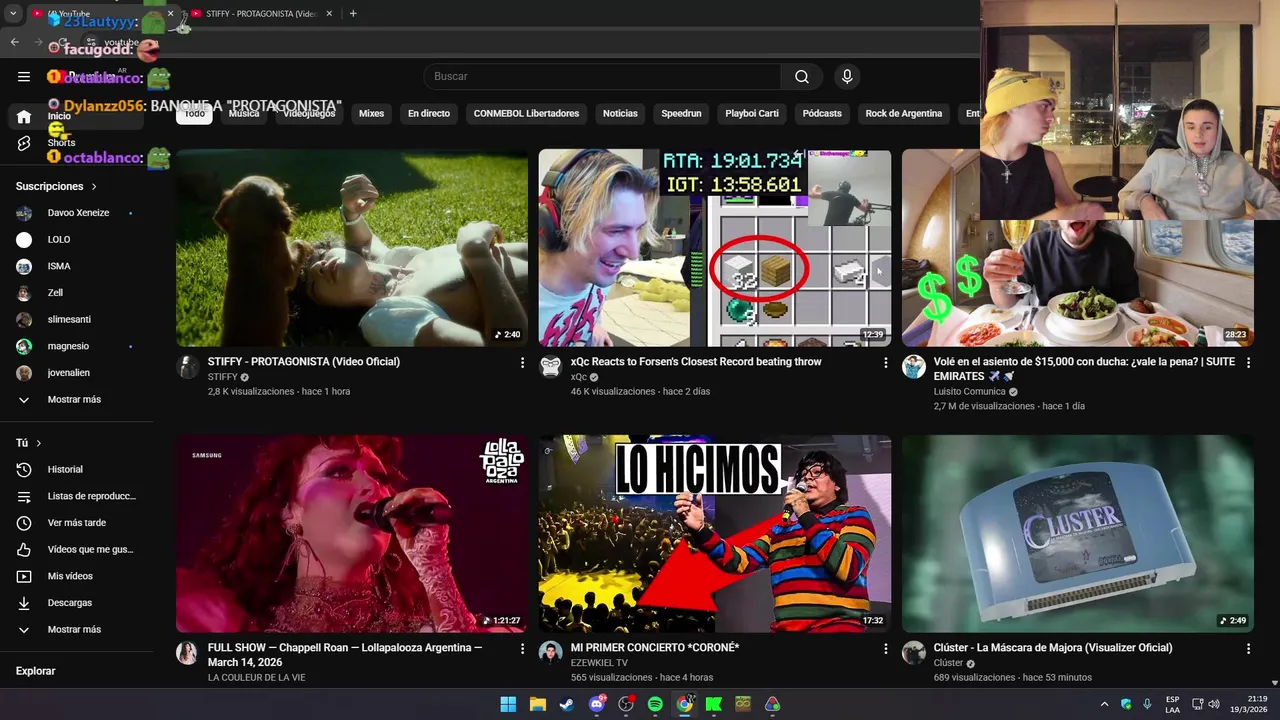Open STIFFY channel avatar
Viewport: 1280px width, 720px height.
[188, 367]
